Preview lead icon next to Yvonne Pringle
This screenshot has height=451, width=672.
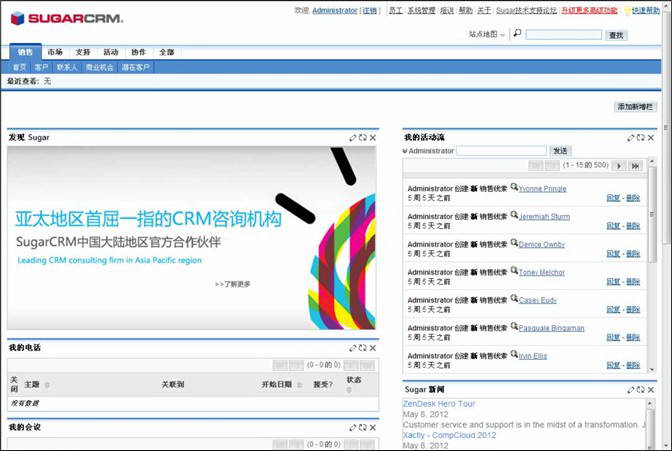514,187
